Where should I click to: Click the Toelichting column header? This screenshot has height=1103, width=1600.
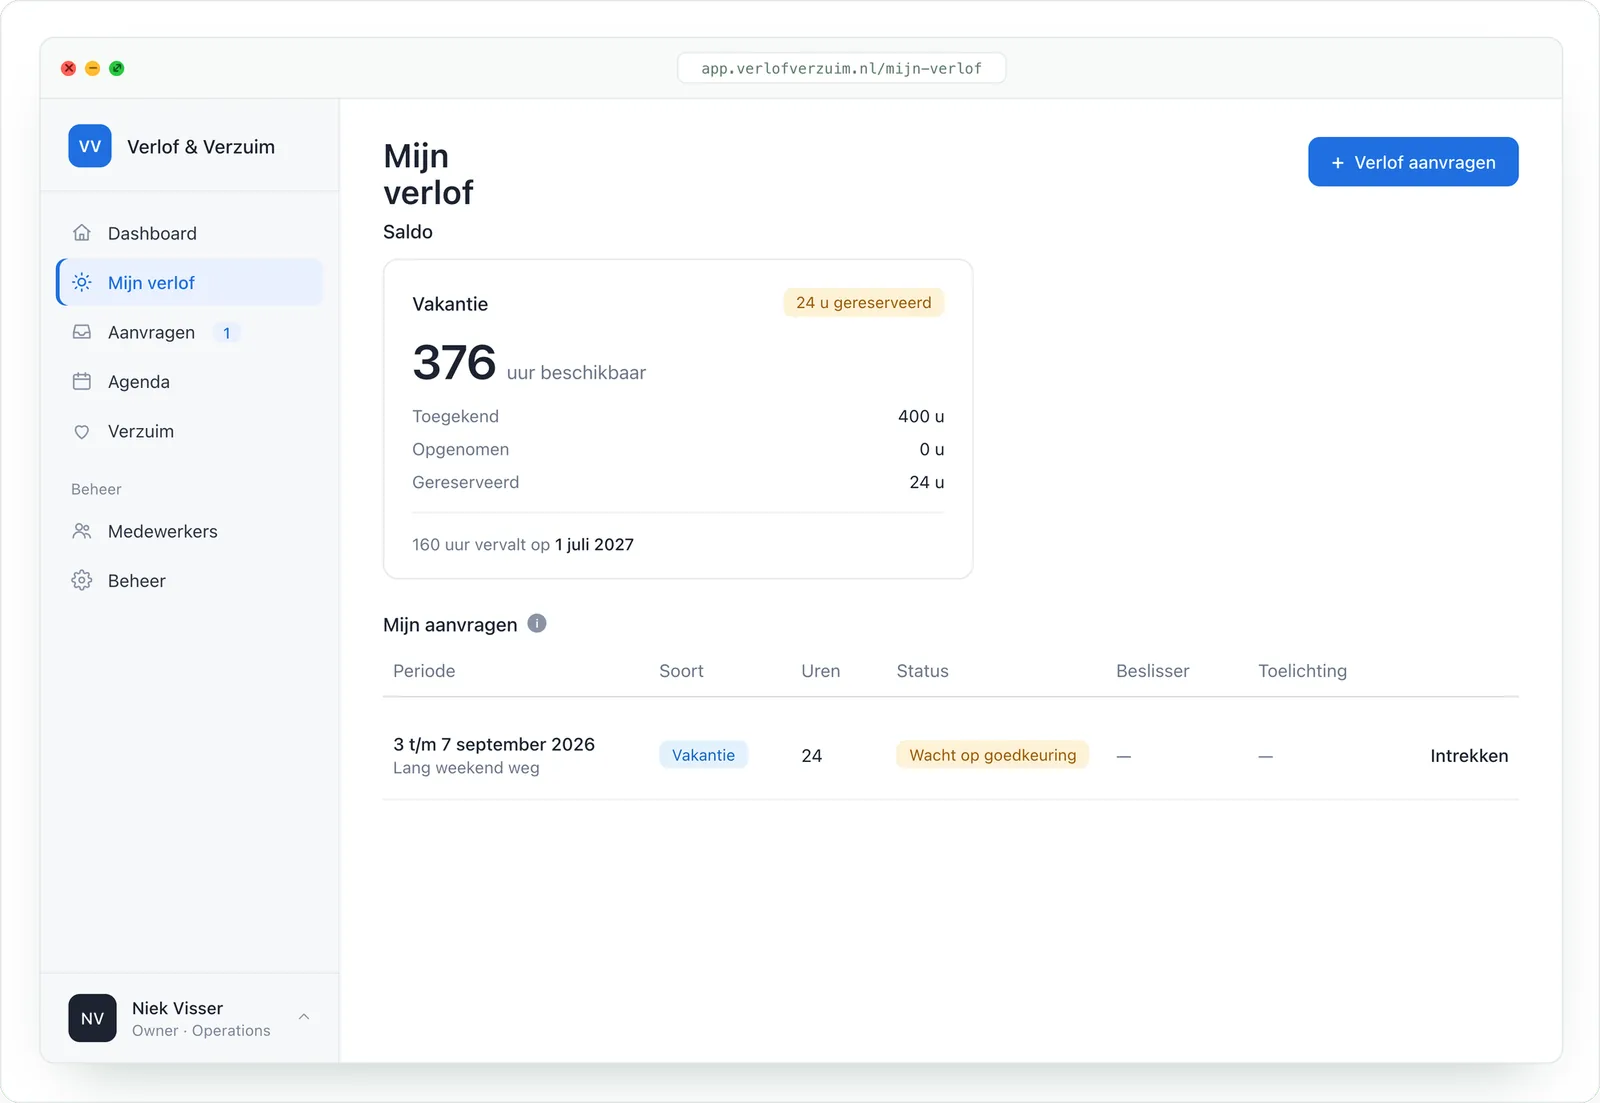[1302, 671]
